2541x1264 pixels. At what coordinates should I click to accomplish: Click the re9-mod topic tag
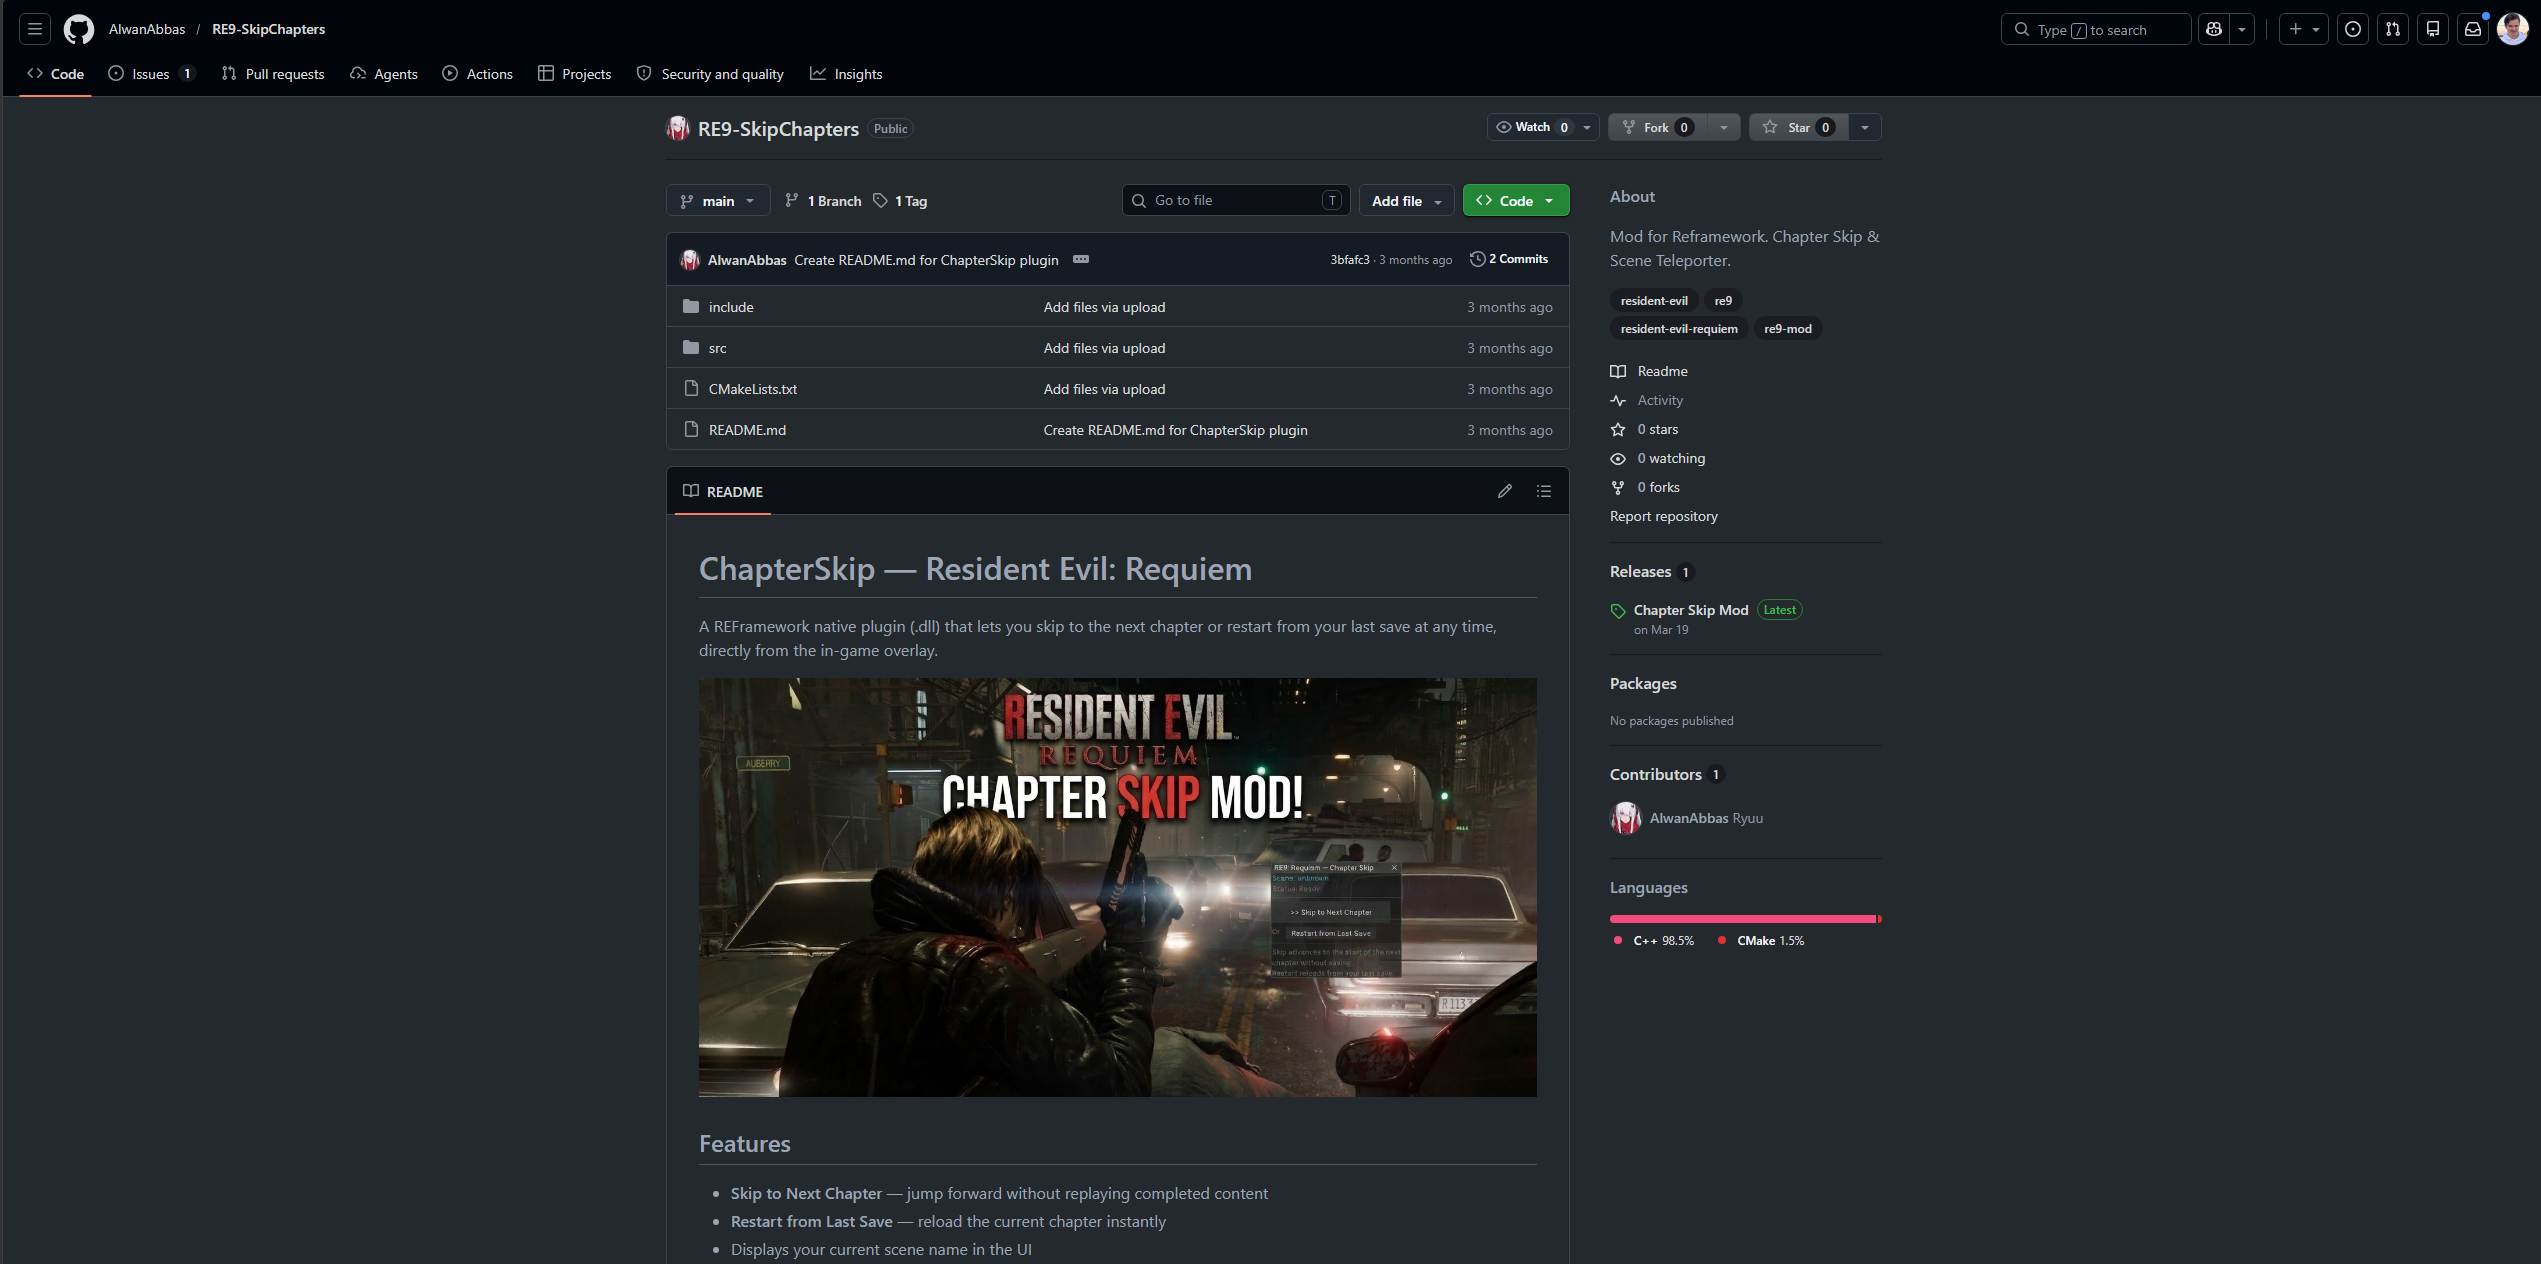pyautogui.click(x=1788, y=329)
